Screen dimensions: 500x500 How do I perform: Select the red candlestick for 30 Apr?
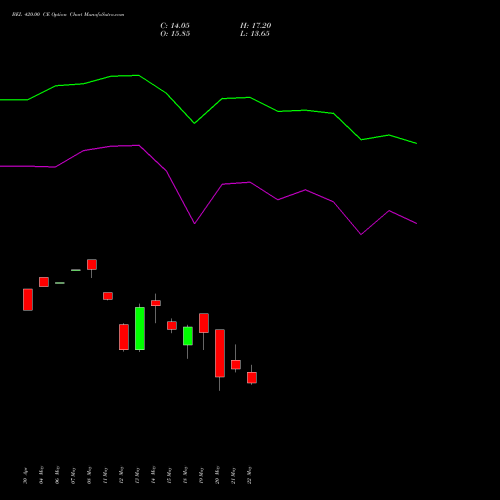(28, 300)
